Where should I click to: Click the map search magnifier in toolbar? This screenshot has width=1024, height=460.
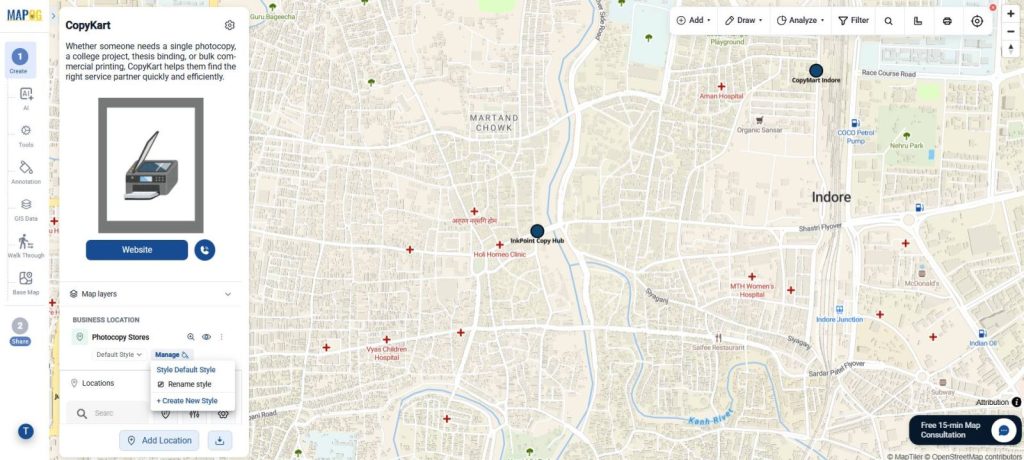889,21
